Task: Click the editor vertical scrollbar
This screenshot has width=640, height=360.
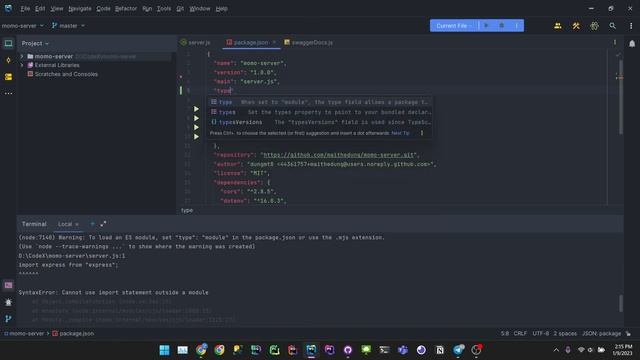Action: 621,97
